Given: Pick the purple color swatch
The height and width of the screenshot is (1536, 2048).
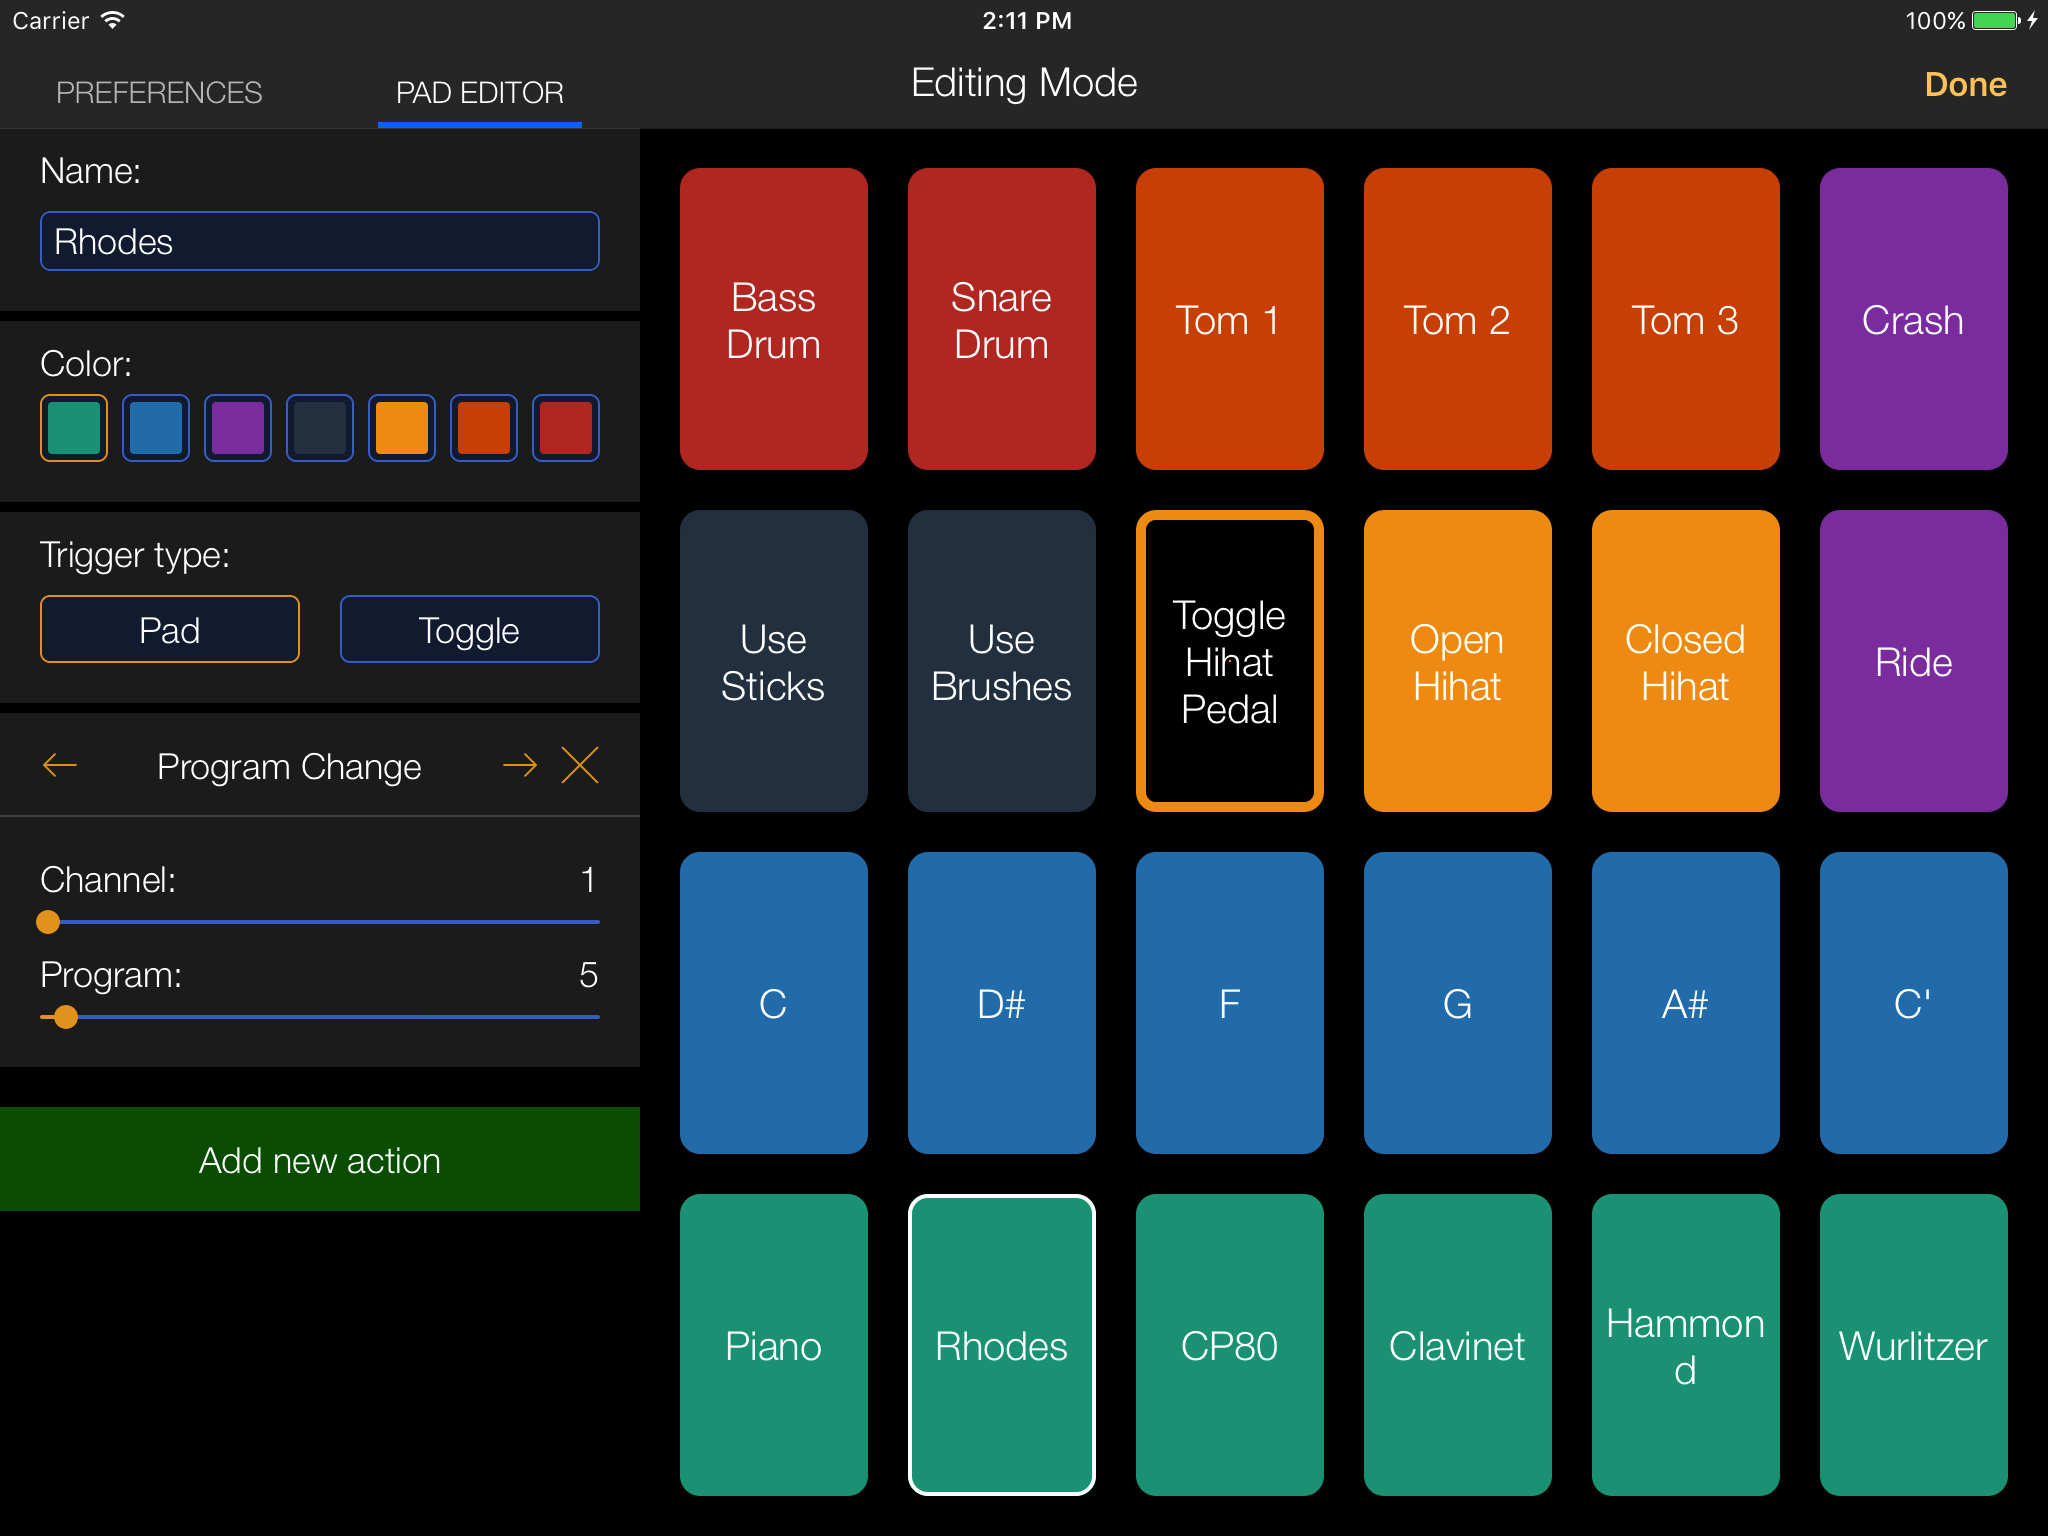Looking at the screenshot, I should 237,427.
